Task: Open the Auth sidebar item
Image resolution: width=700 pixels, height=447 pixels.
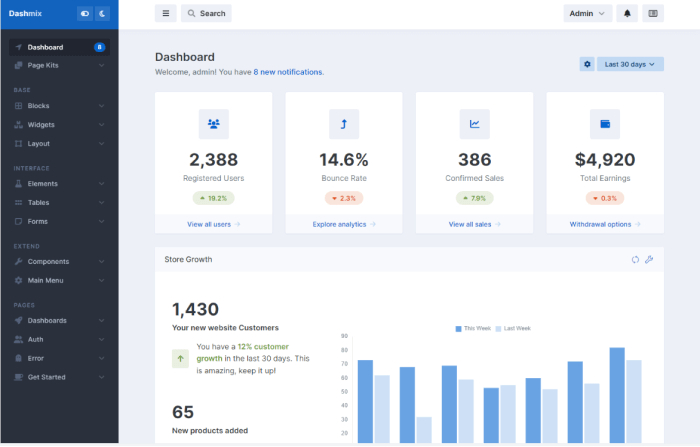Action: point(59,339)
